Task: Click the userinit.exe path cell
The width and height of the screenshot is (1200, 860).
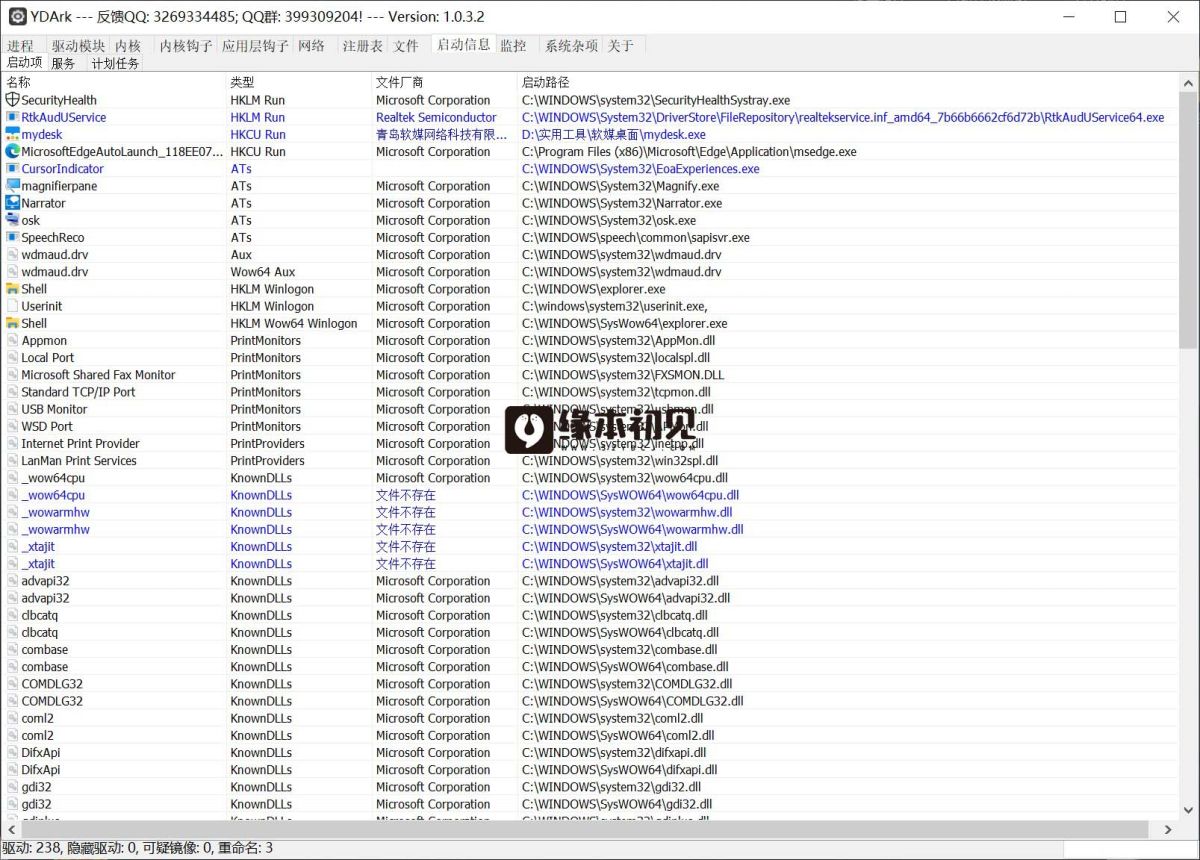Action: (x=615, y=306)
